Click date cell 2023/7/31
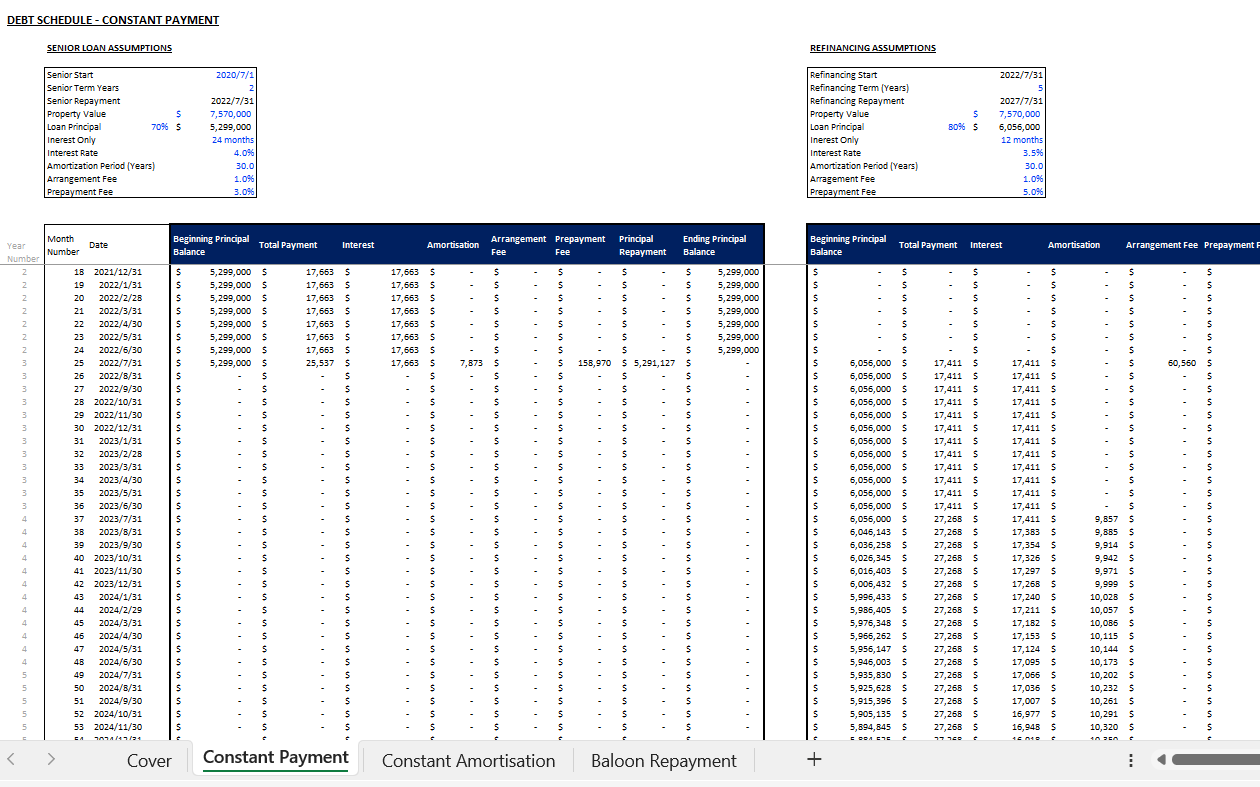Viewport: 1260px width, 787px height. coord(119,519)
